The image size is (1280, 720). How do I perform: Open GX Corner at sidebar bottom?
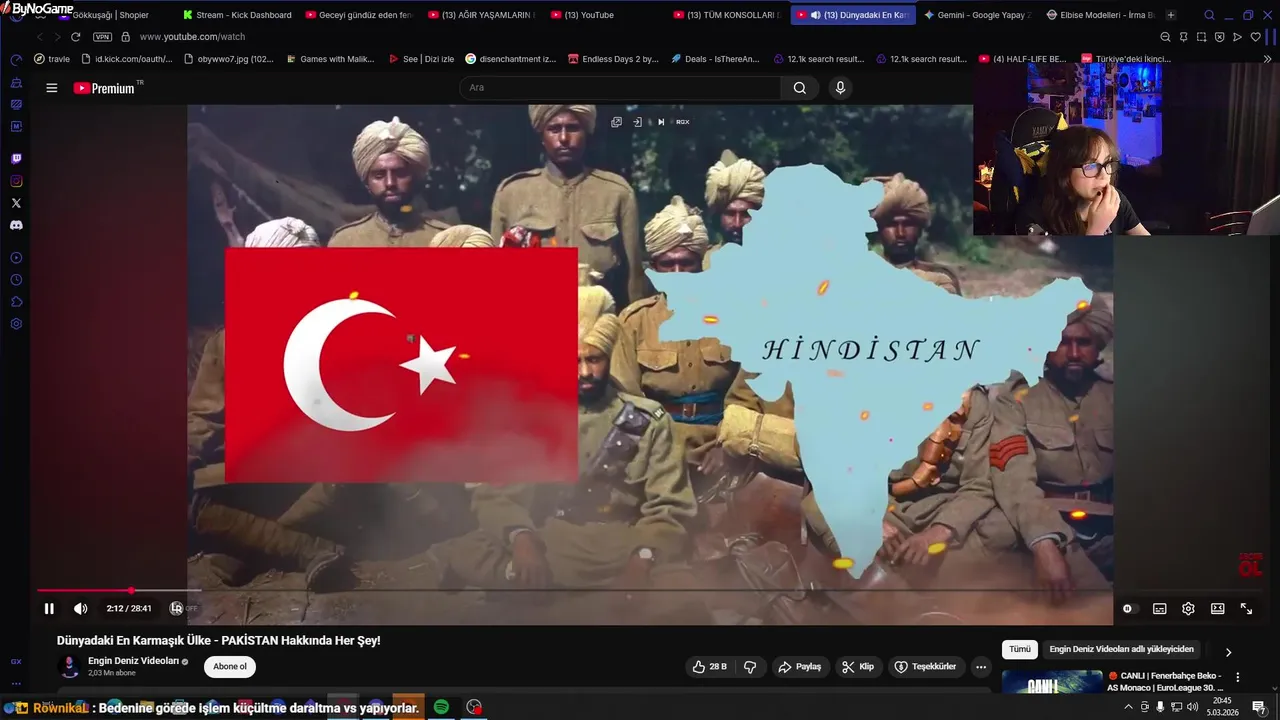pyautogui.click(x=16, y=662)
